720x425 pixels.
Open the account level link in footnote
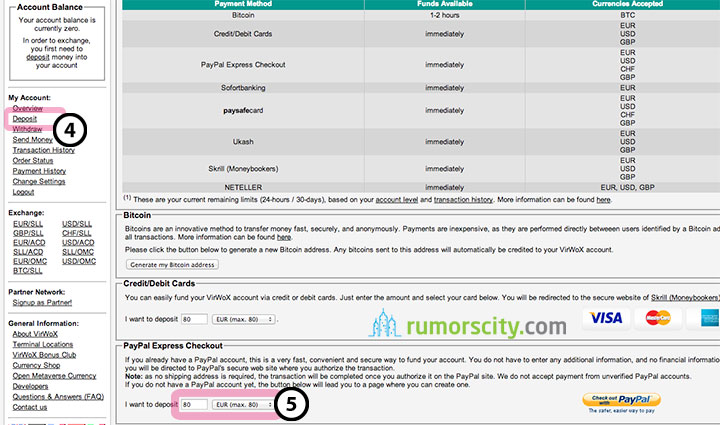coord(397,200)
